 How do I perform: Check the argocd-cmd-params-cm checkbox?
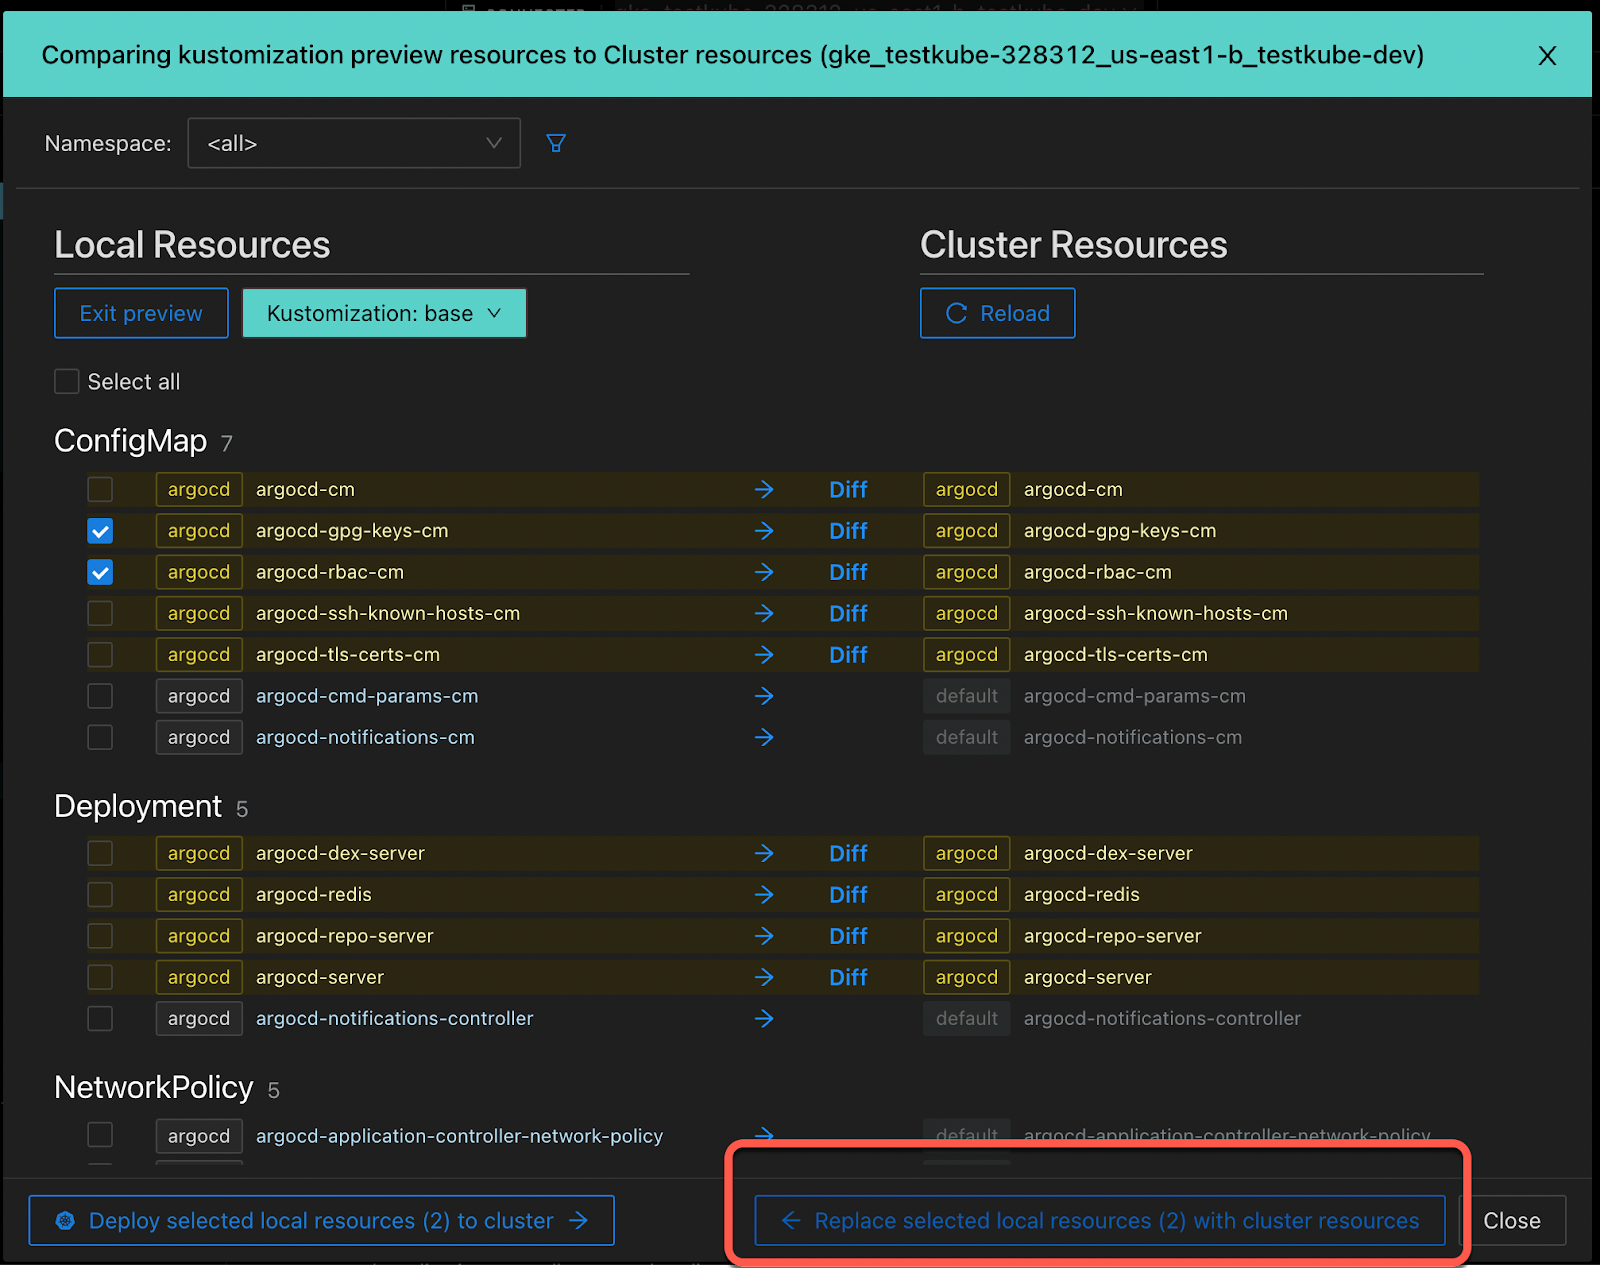100,696
